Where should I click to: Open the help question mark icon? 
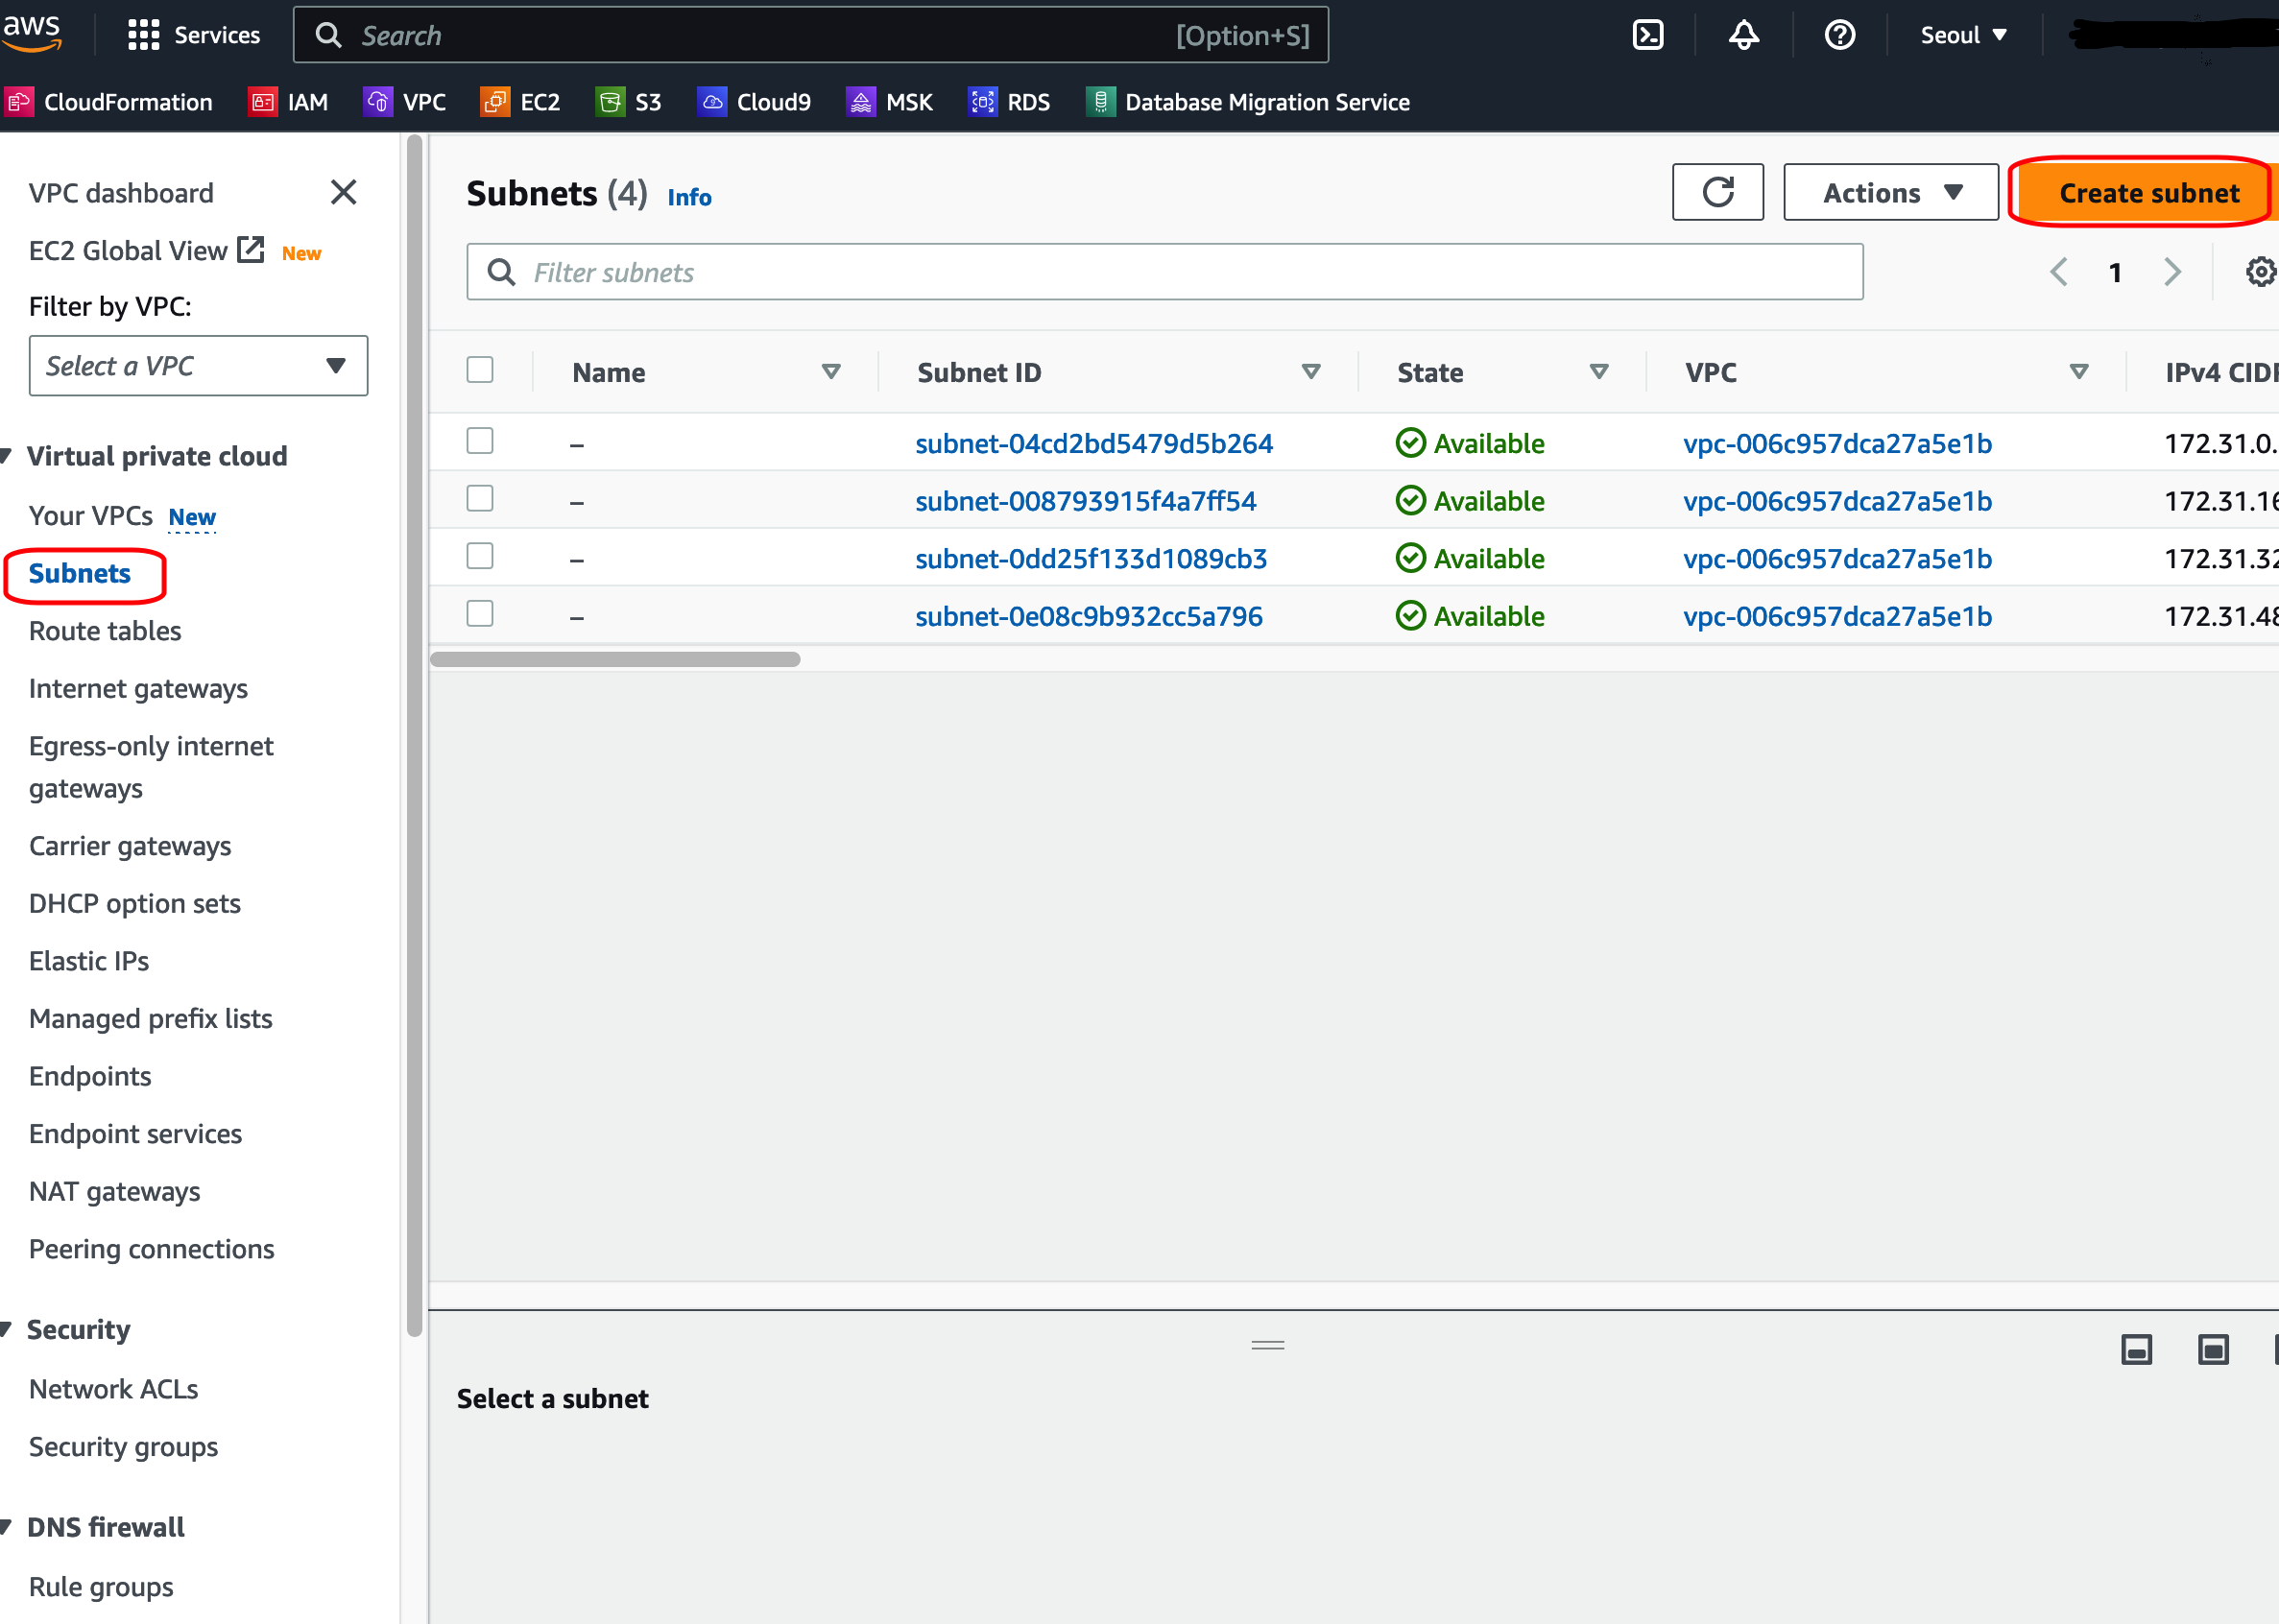tap(1839, 35)
